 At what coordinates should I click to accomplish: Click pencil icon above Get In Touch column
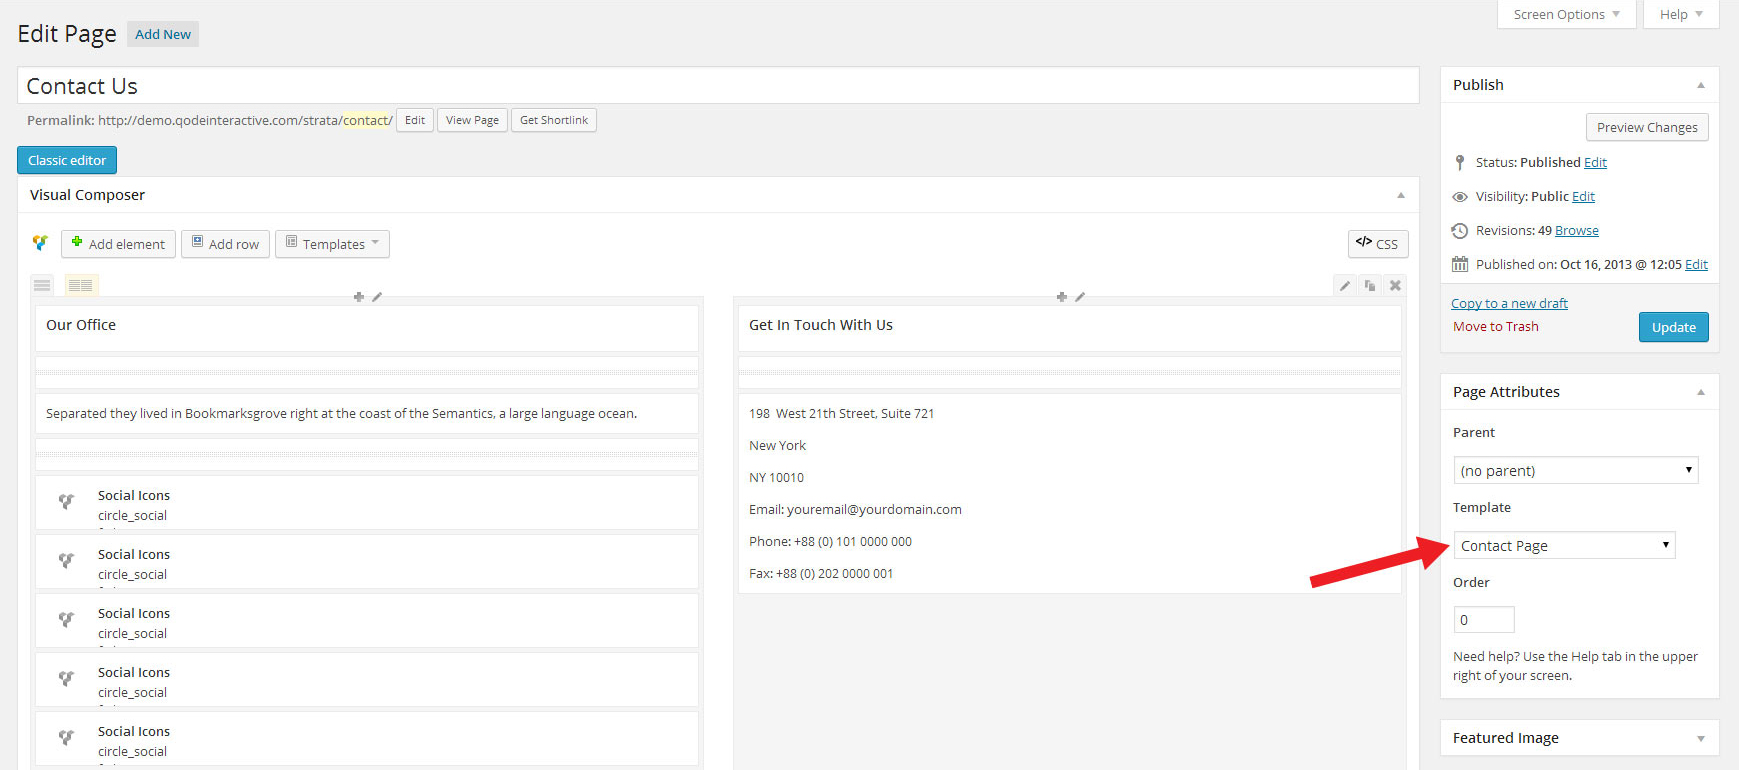coord(1080,297)
